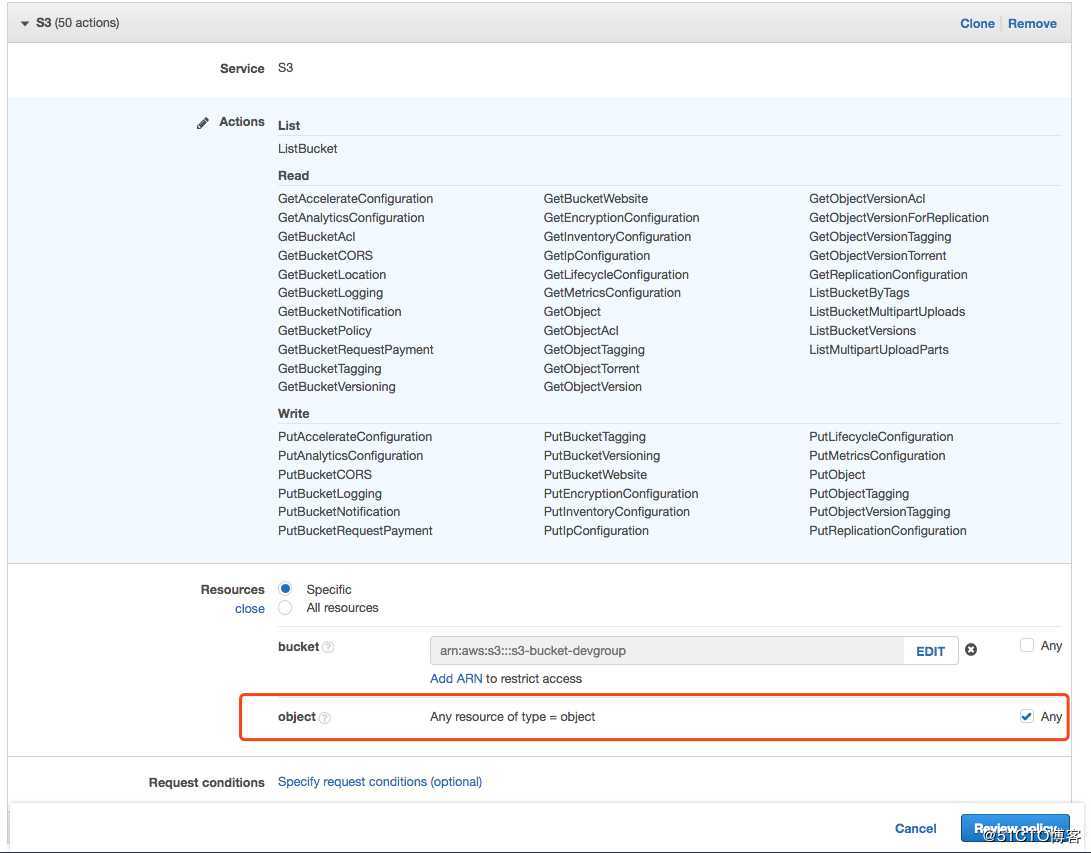Screen dimensions: 1091x853
Task: Click GetAccelerateConfiguration action
Action: [356, 198]
